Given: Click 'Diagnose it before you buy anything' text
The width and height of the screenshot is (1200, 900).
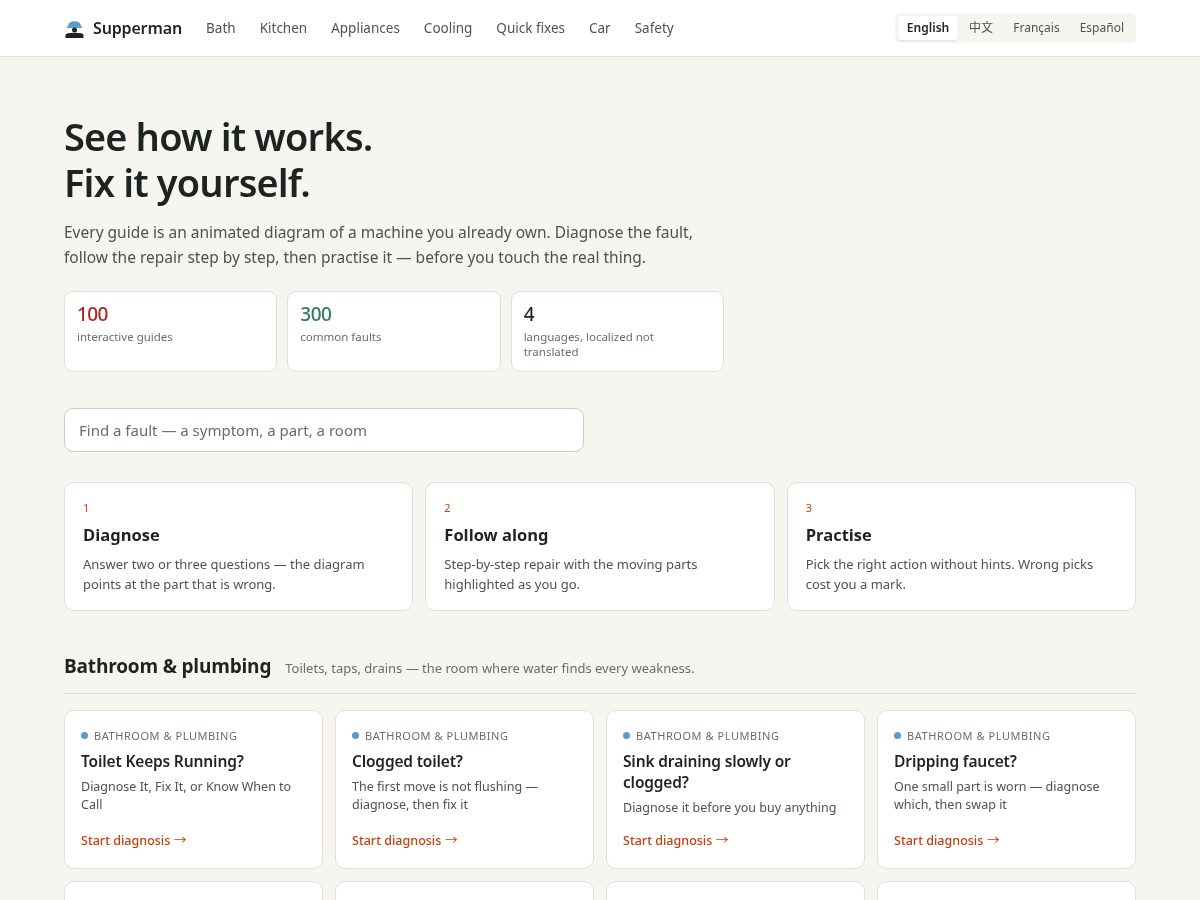Looking at the screenshot, I should pos(730,807).
